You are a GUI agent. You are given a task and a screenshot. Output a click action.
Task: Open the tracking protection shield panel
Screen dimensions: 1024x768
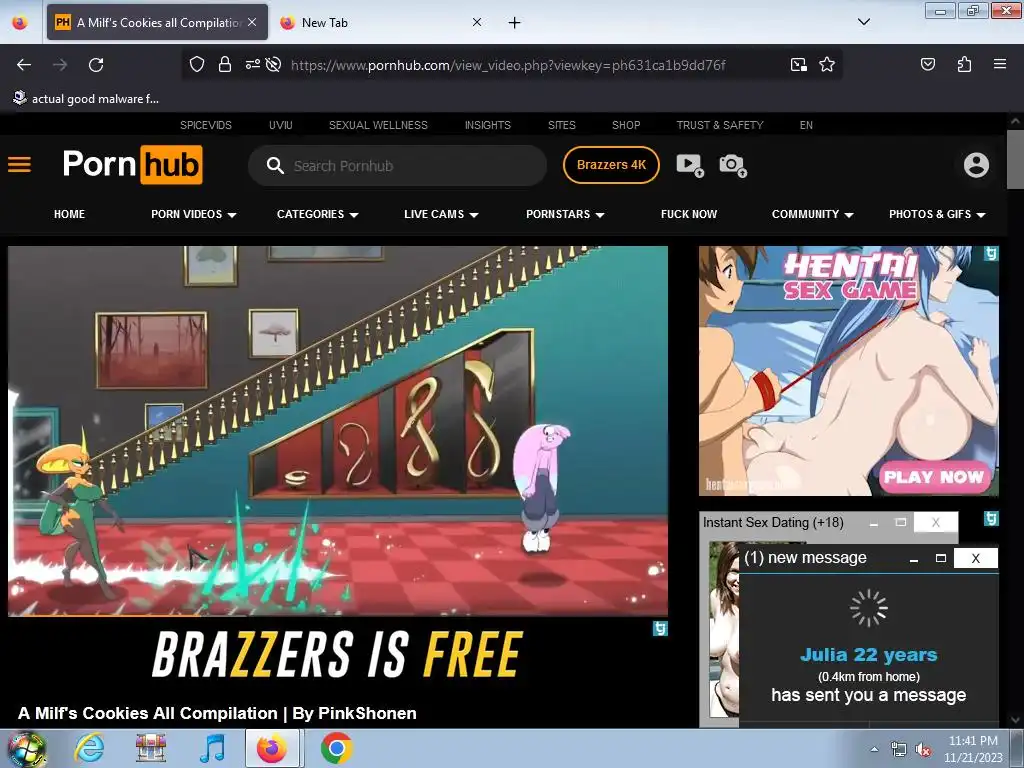tap(197, 64)
